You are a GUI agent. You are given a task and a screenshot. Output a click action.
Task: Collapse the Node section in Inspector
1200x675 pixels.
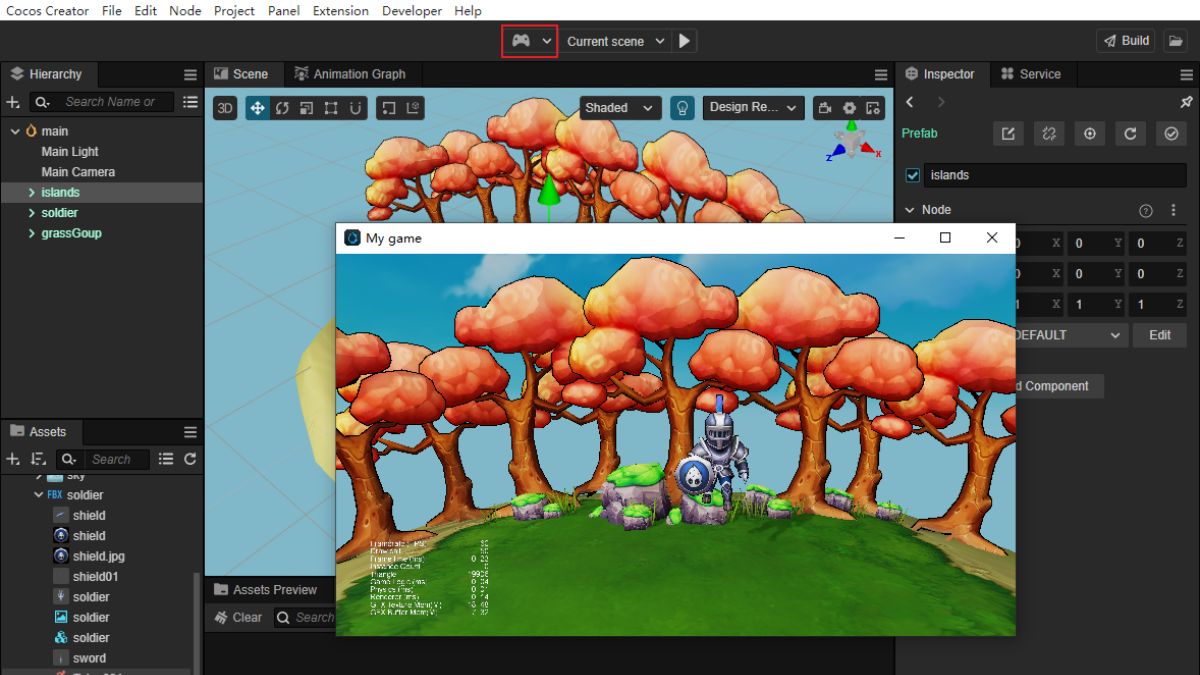(909, 210)
